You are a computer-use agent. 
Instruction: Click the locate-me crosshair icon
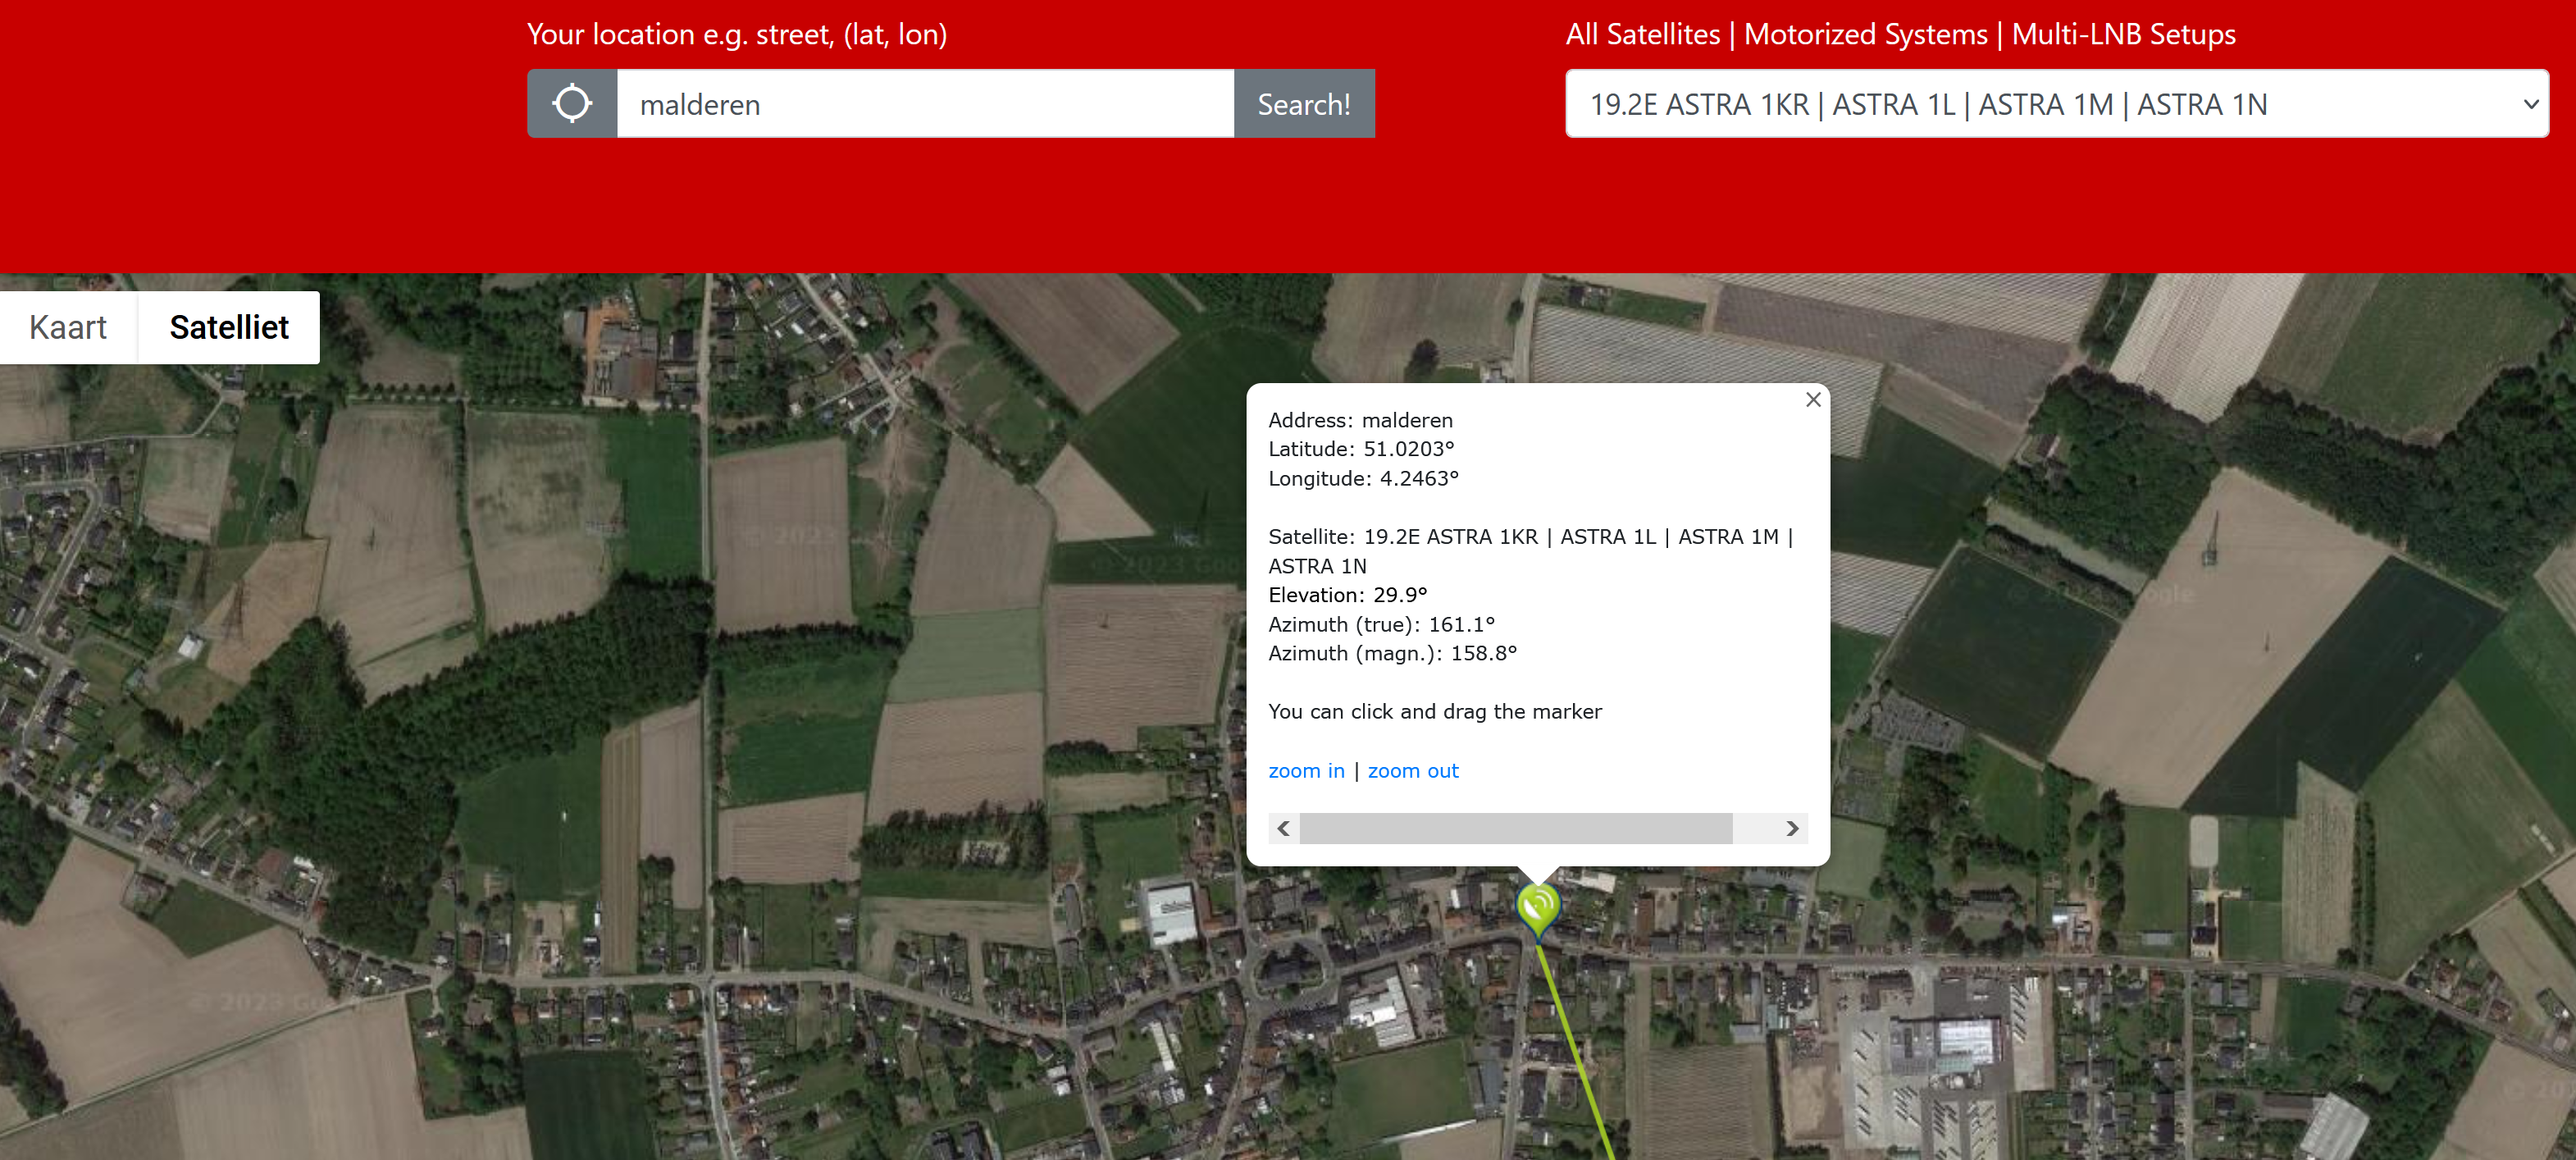click(x=572, y=104)
